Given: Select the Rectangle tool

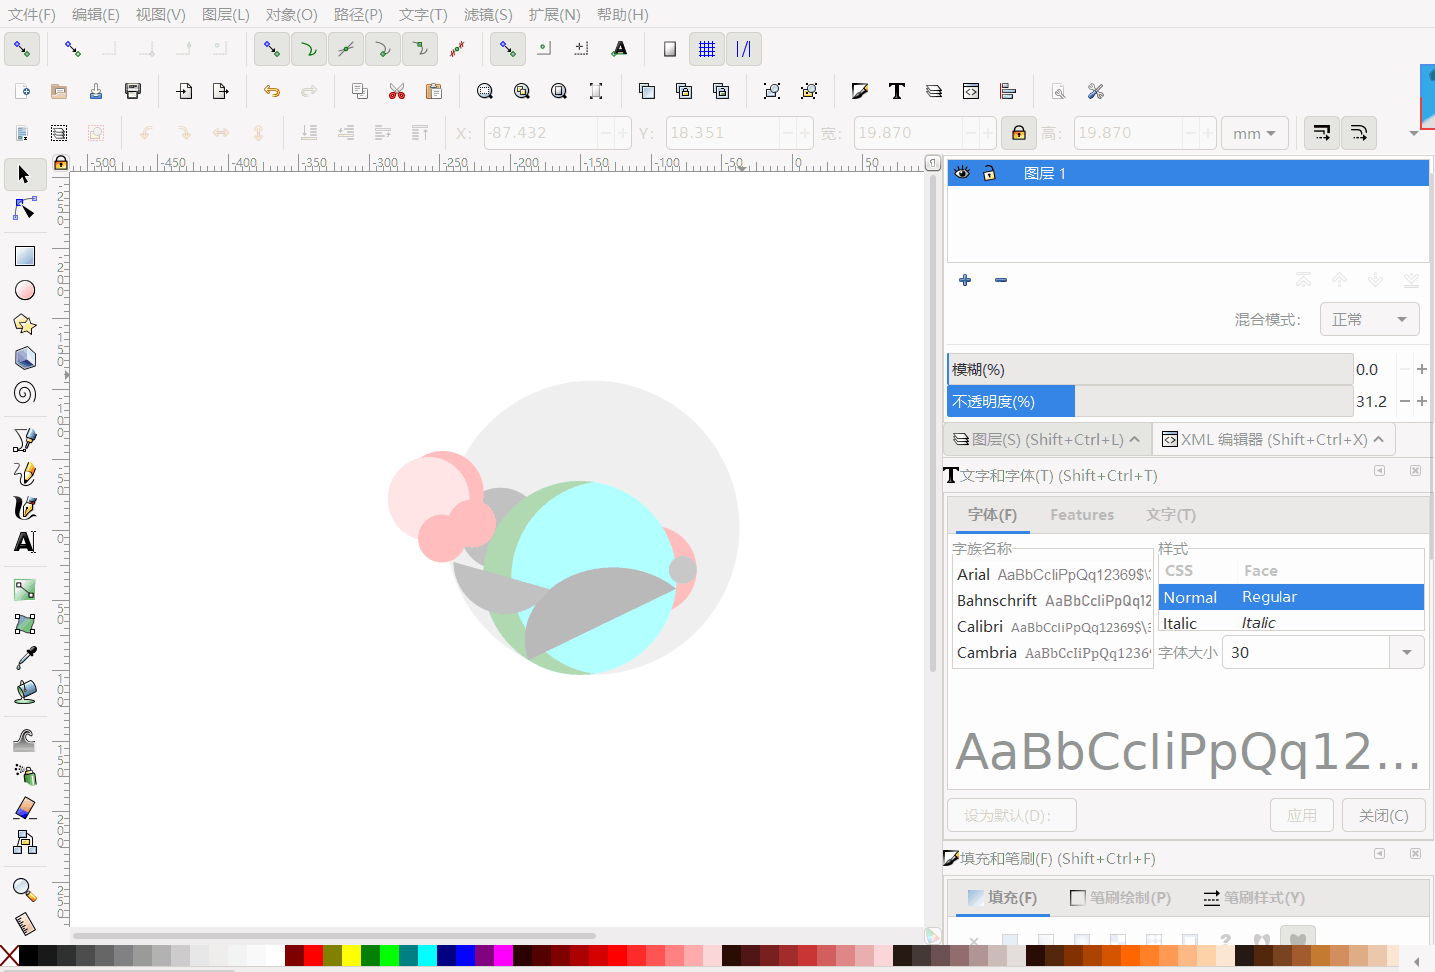Looking at the screenshot, I should pyautogui.click(x=25, y=256).
